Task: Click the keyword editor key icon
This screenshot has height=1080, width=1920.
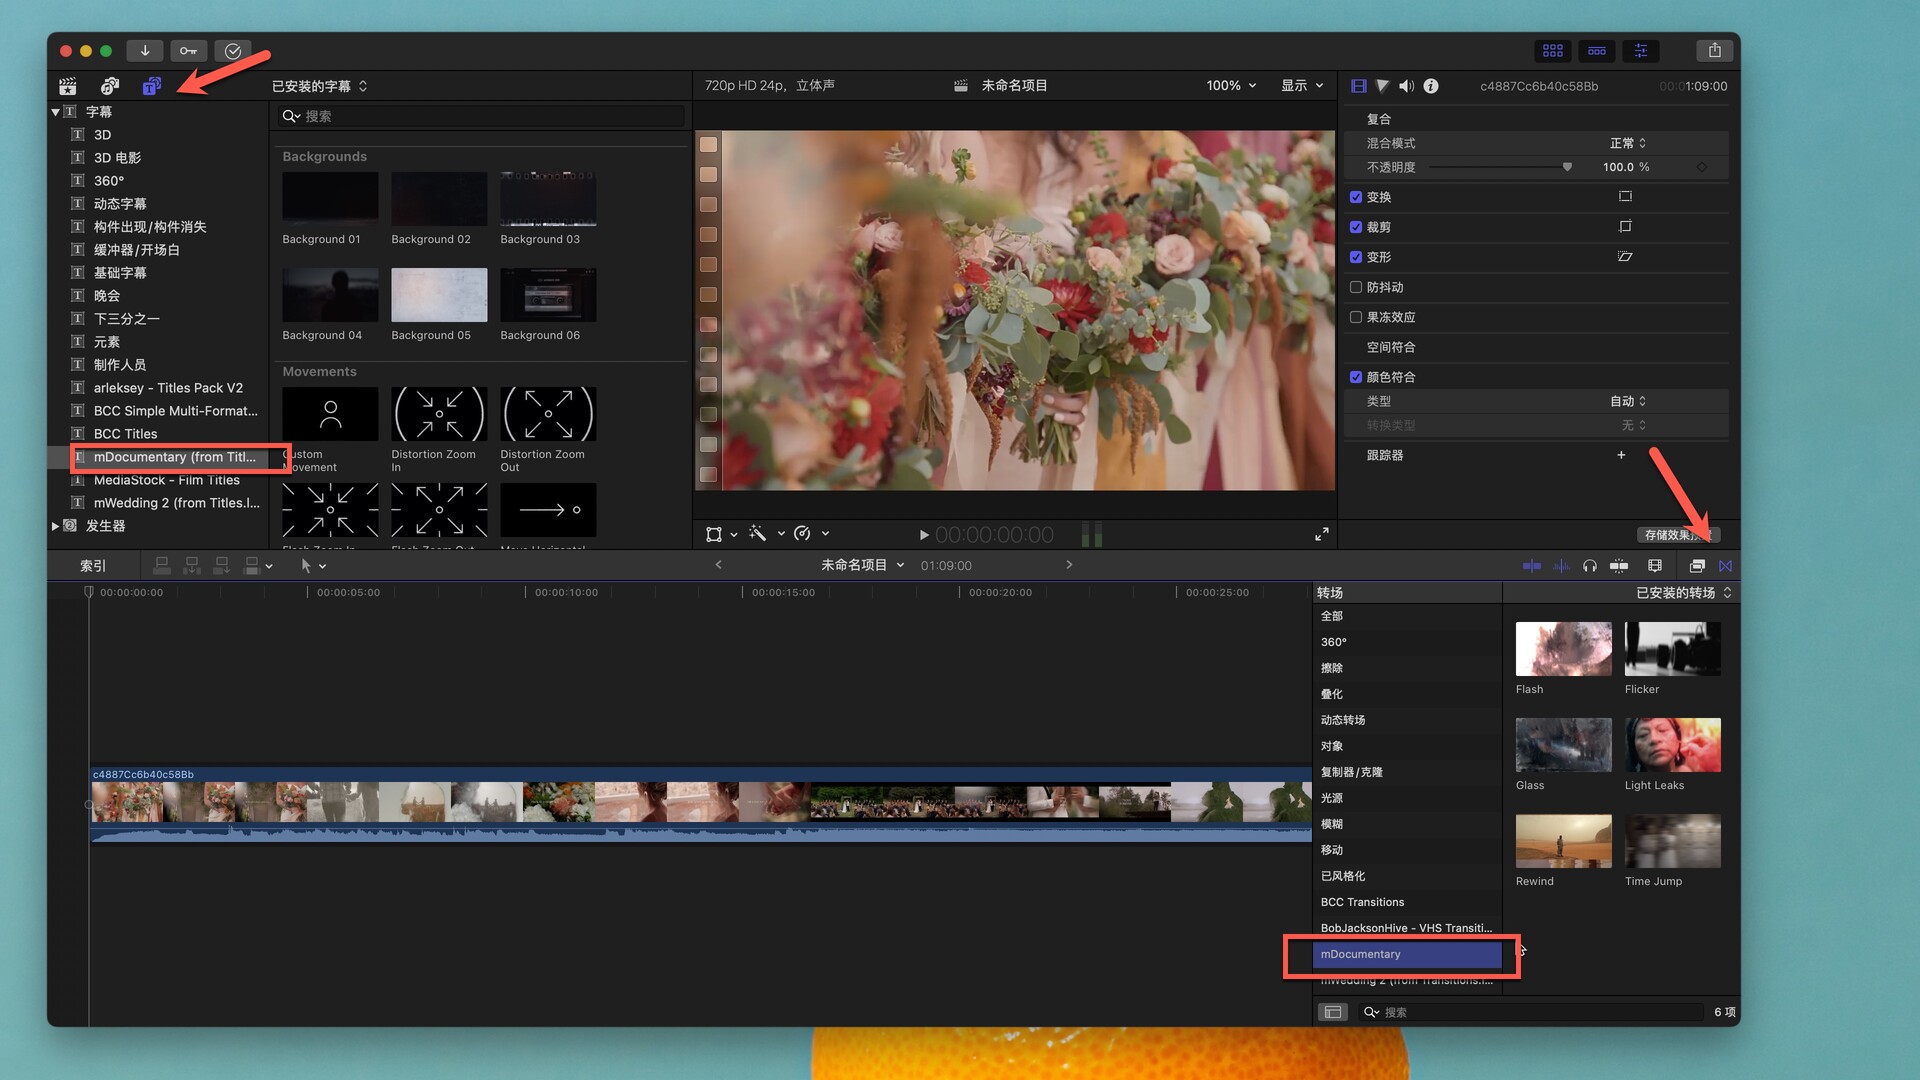Action: (189, 51)
